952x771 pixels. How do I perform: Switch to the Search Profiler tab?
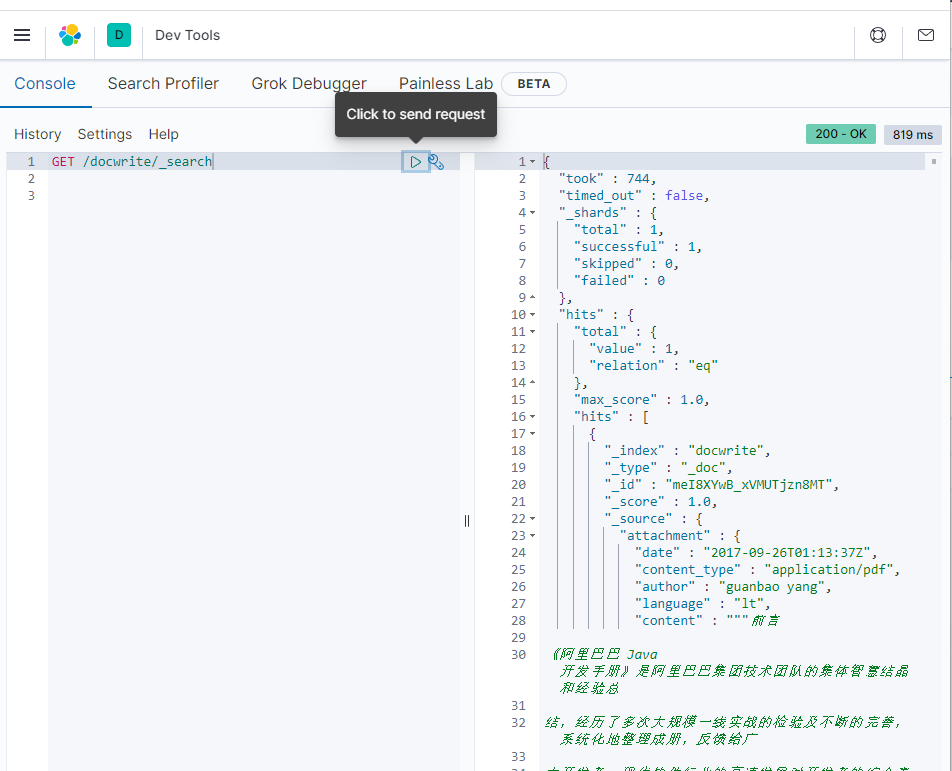(163, 84)
